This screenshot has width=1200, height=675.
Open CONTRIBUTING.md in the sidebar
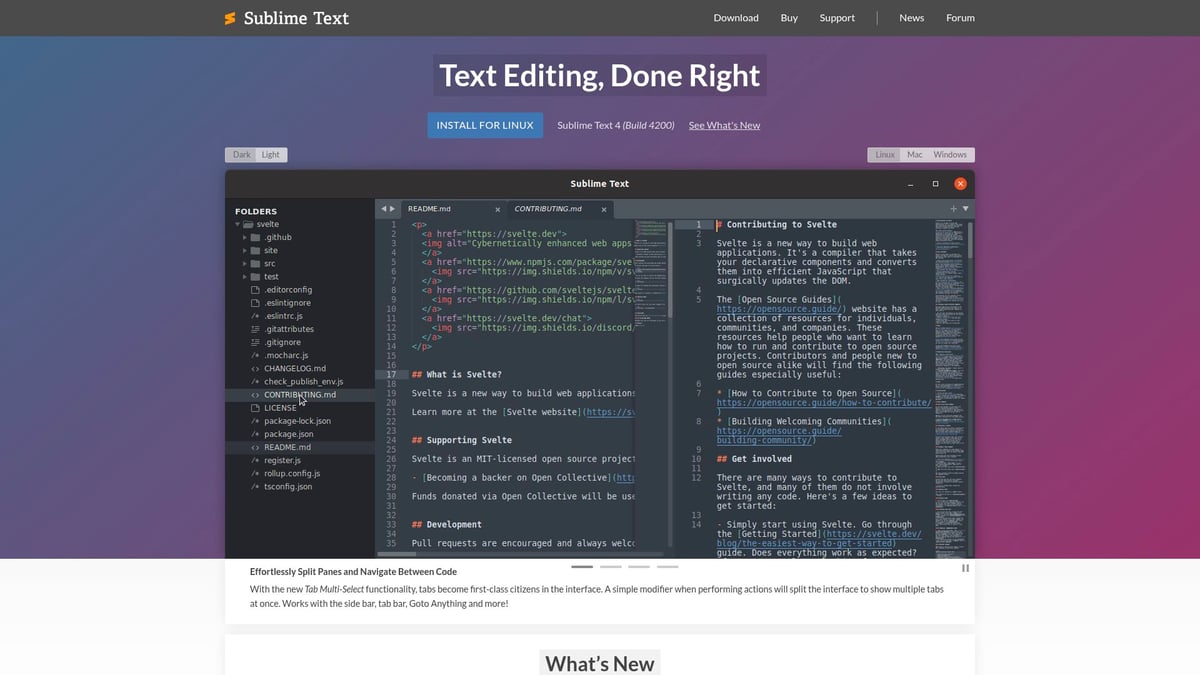300,395
